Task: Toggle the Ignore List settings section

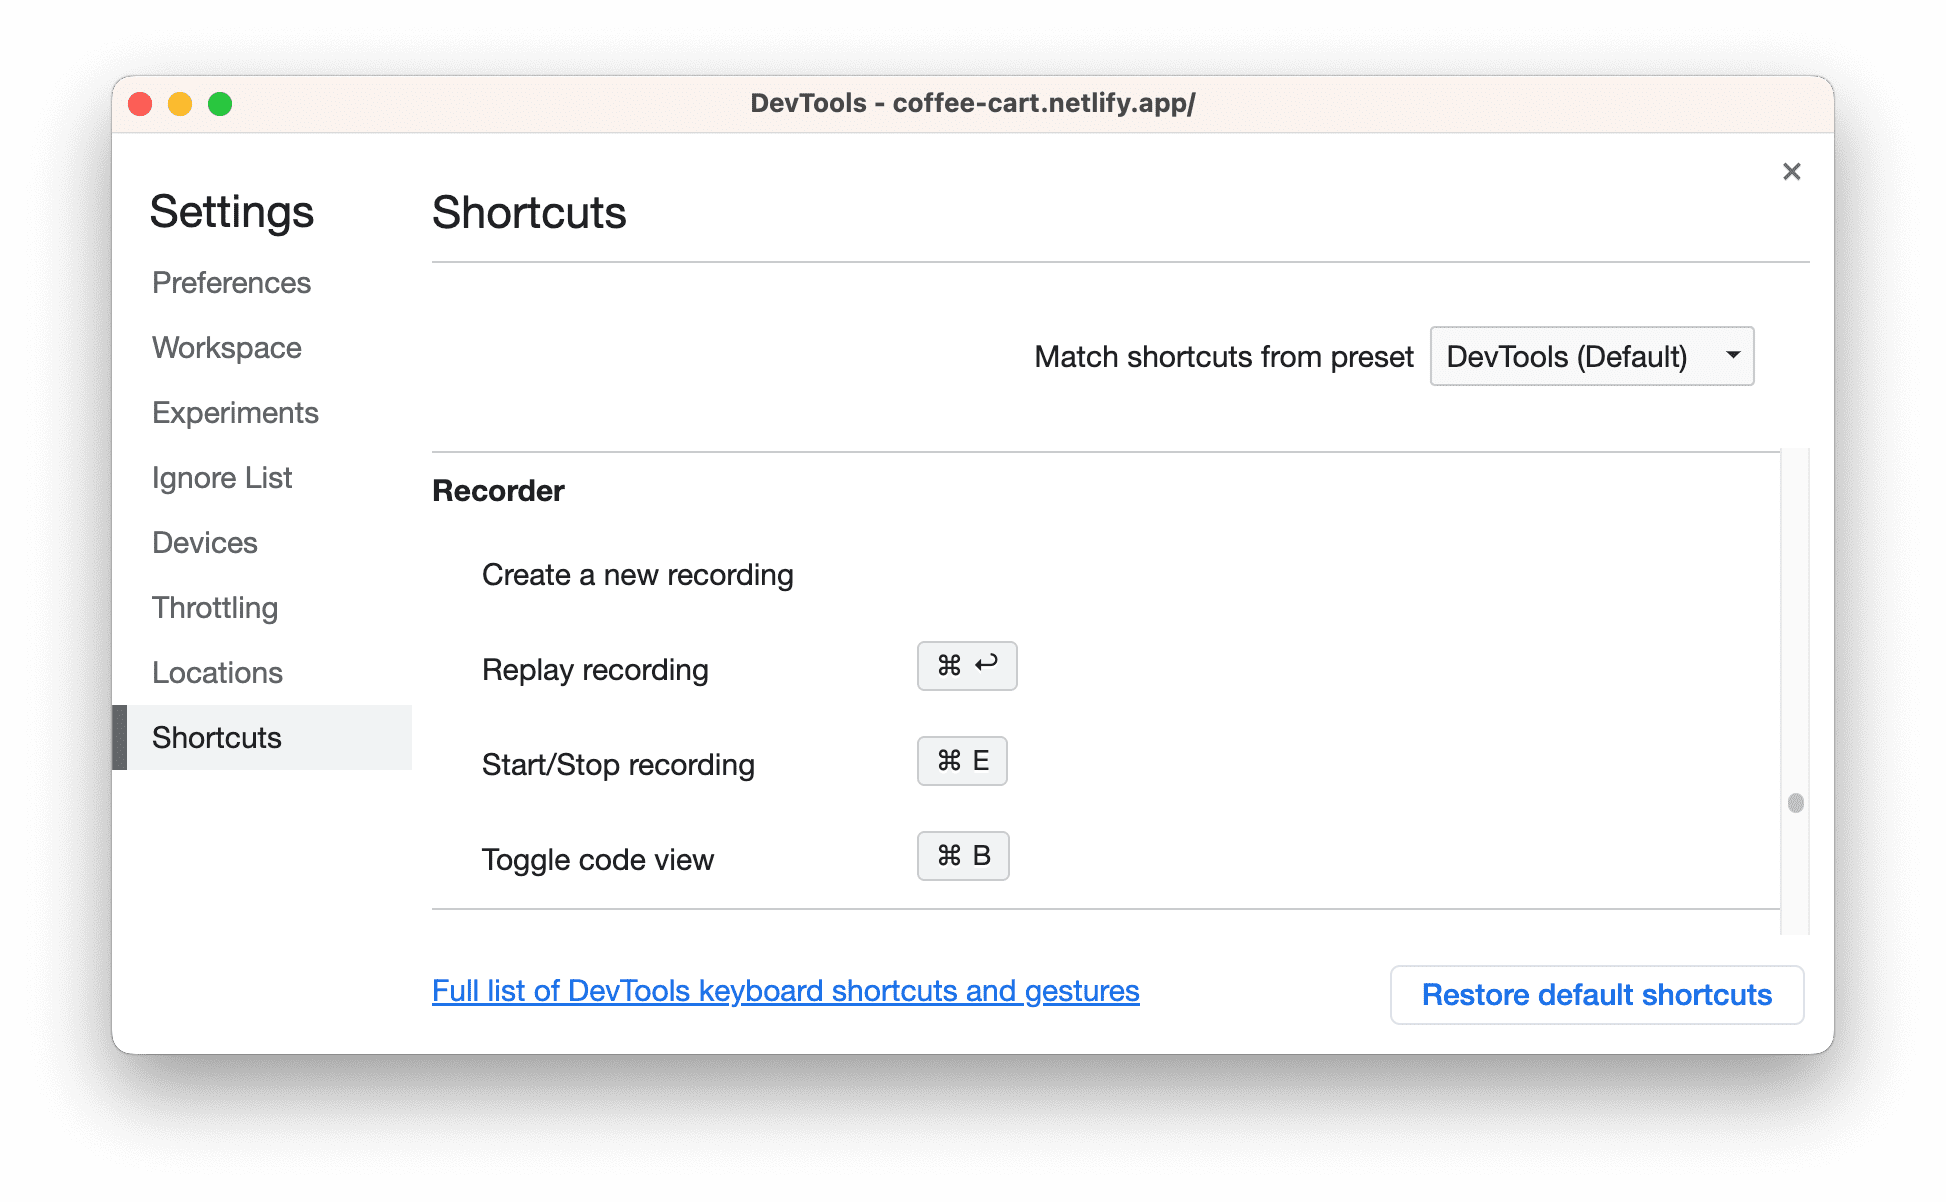Action: [222, 477]
